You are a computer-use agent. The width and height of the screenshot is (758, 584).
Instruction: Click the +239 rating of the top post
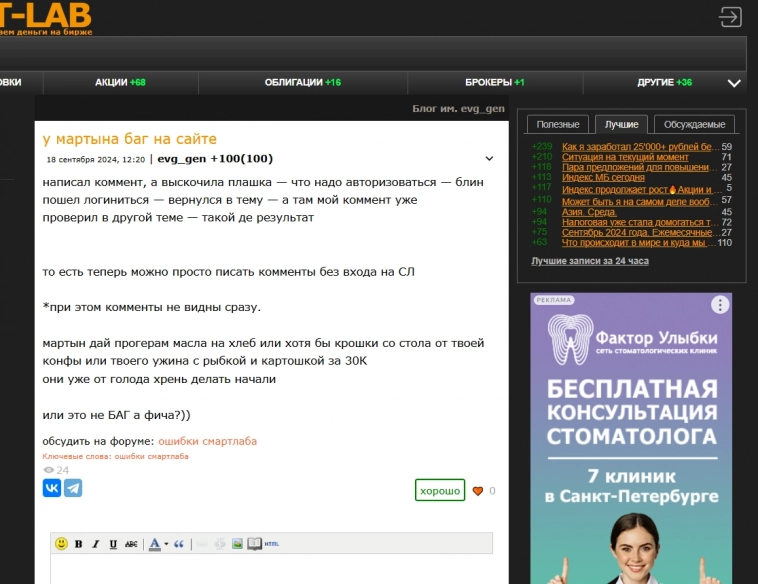click(541, 146)
